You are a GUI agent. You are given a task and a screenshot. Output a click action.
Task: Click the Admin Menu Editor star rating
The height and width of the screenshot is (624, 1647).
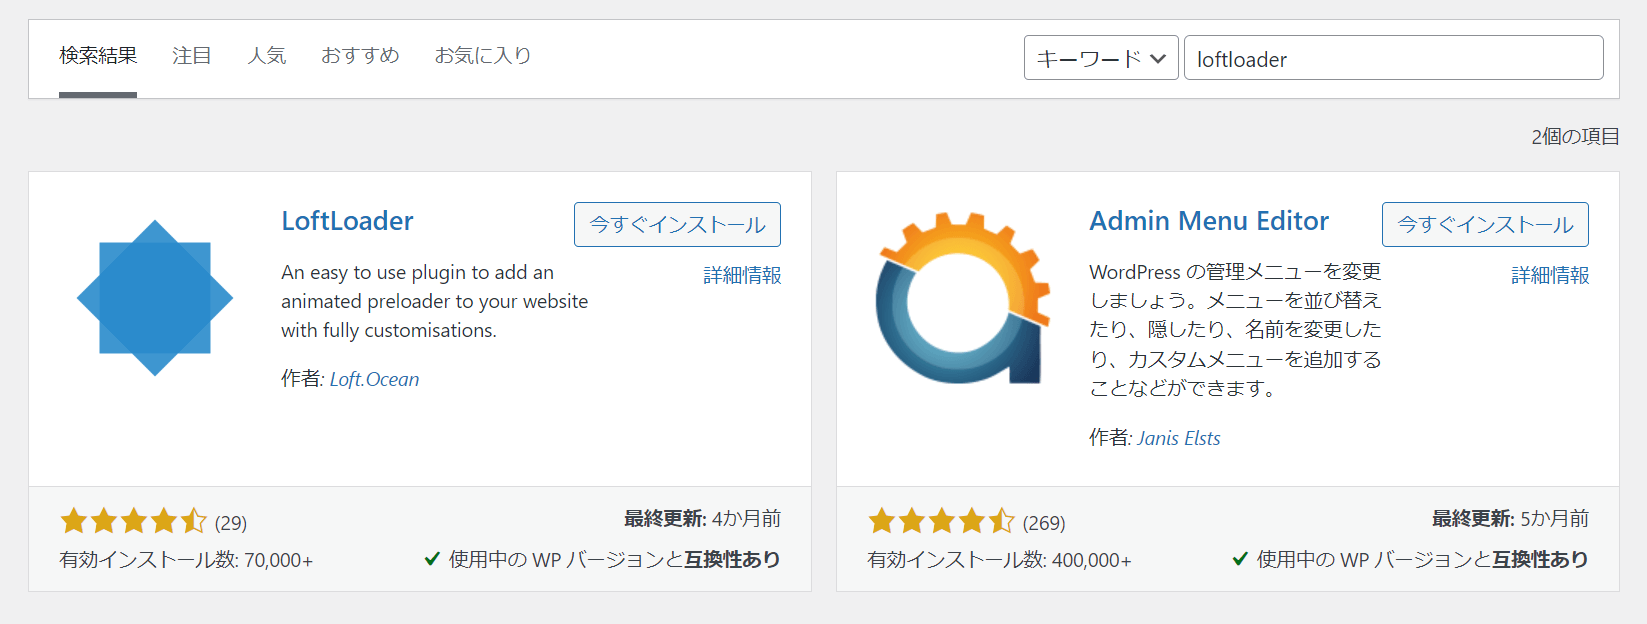[941, 521]
